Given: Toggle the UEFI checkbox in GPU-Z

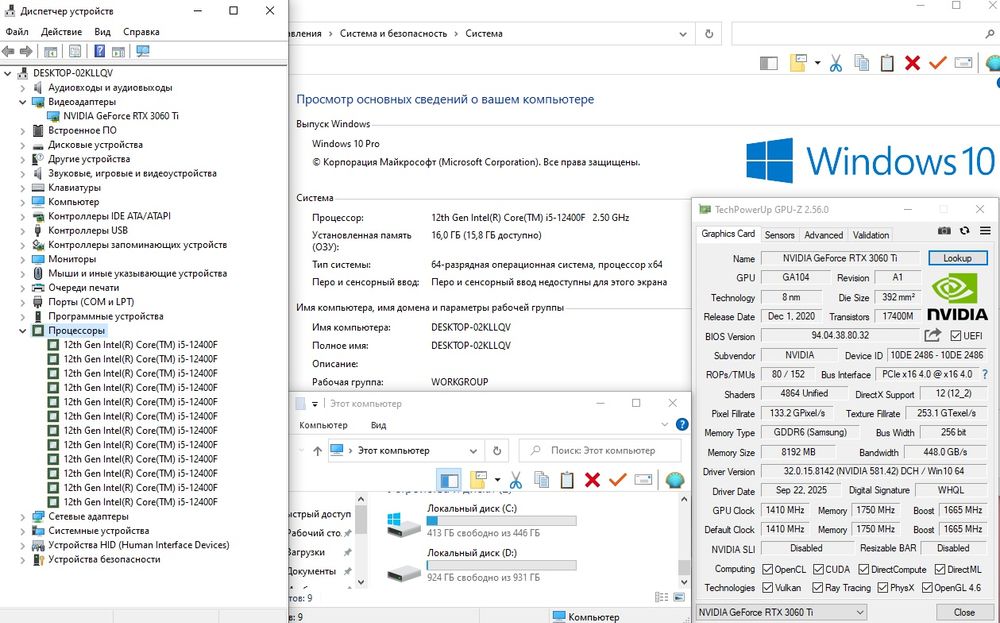Looking at the screenshot, I should pyautogui.click(x=955, y=335).
